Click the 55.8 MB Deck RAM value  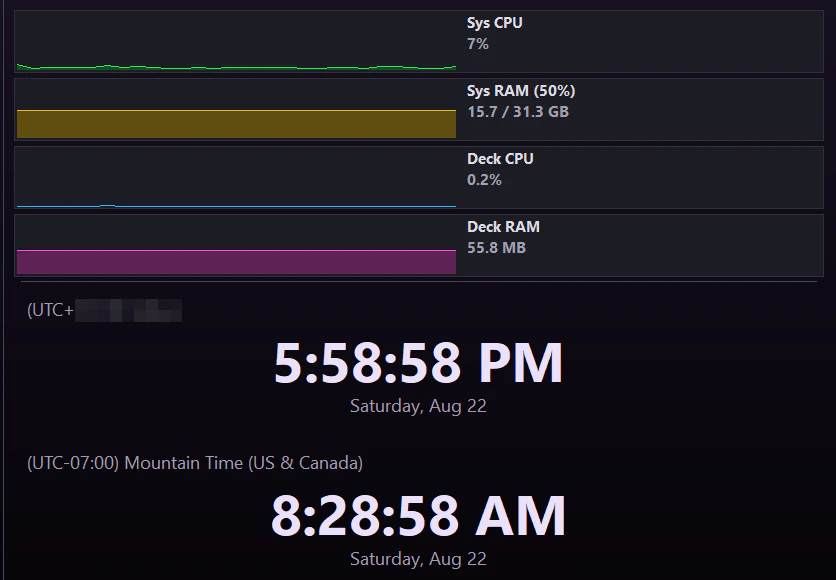[496, 248]
